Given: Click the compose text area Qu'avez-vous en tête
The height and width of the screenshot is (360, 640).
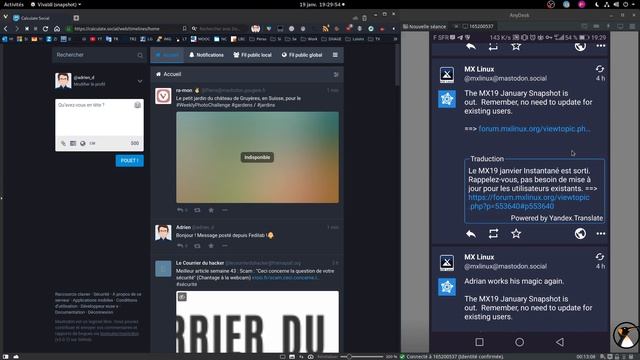Looking at the screenshot, I should 99,118.
